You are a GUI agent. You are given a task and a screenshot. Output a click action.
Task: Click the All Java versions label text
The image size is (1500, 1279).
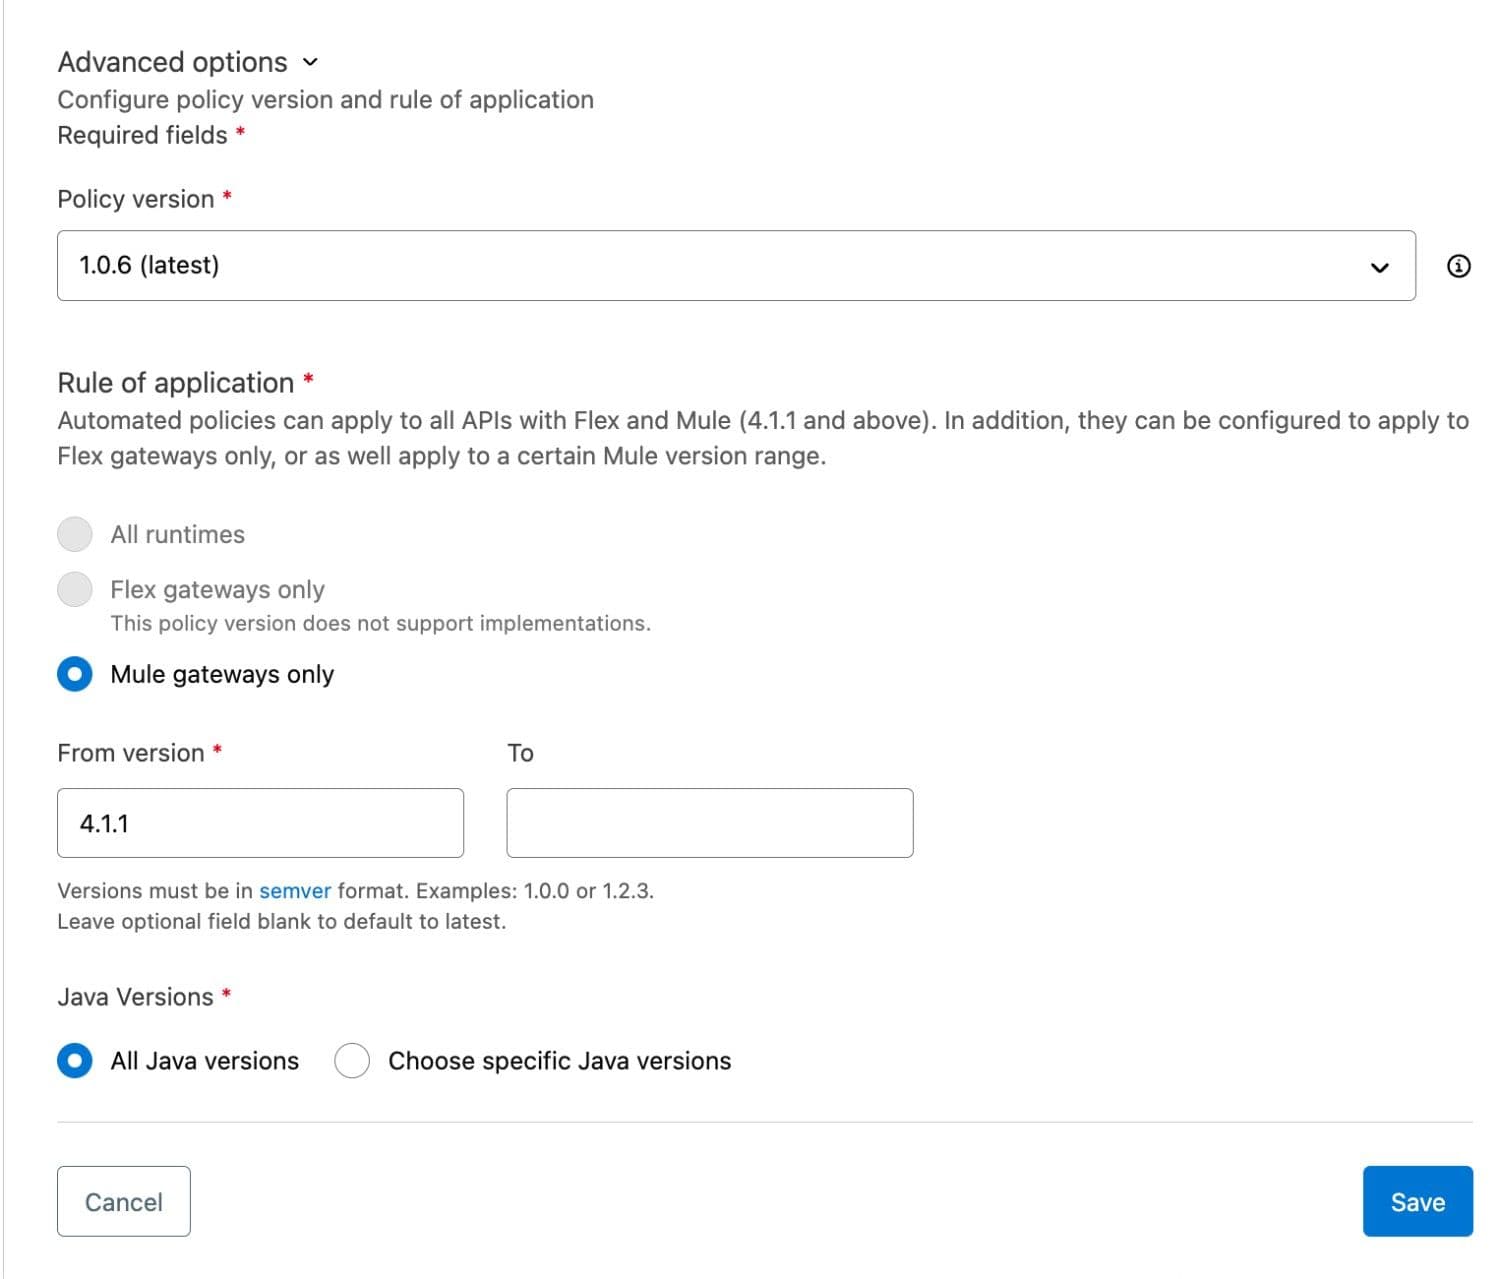pyautogui.click(x=203, y=1060)
